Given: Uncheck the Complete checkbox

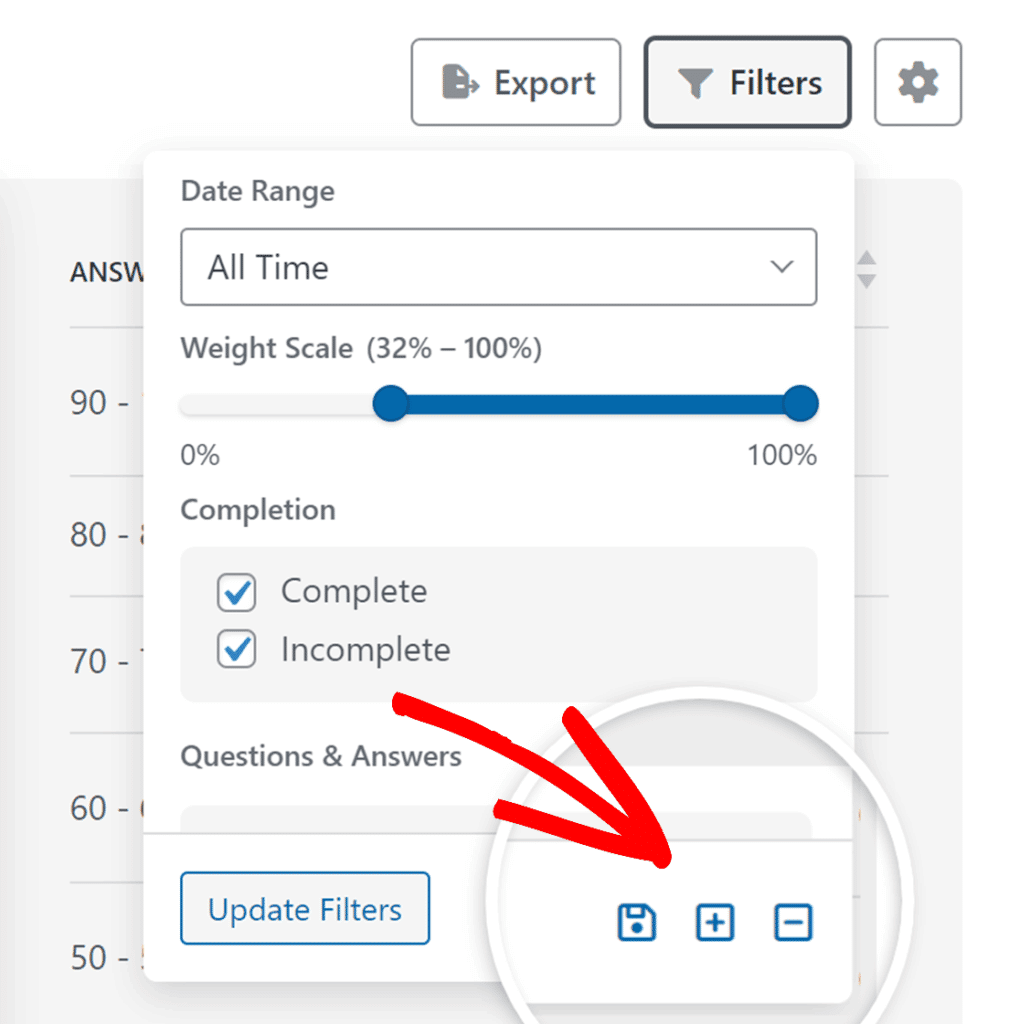Looking at the screenshot, I should (237, 592).
